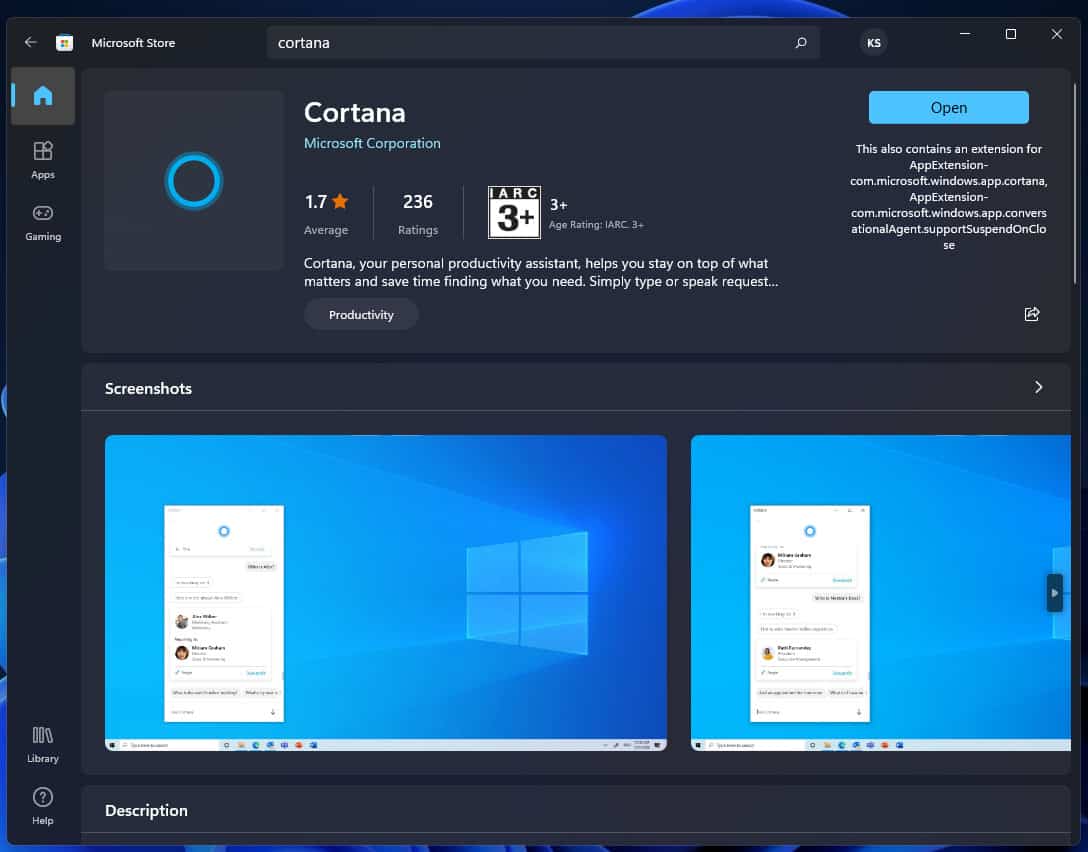Click the Age Rating: IARC 3+ text

pyautogui.click(x=596, y=225)
